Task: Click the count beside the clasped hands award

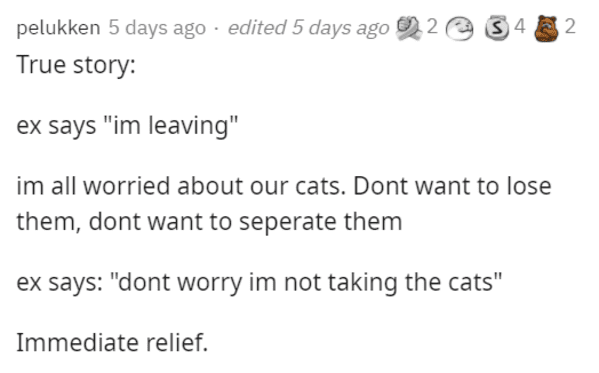Action: (x=432, y=27)
